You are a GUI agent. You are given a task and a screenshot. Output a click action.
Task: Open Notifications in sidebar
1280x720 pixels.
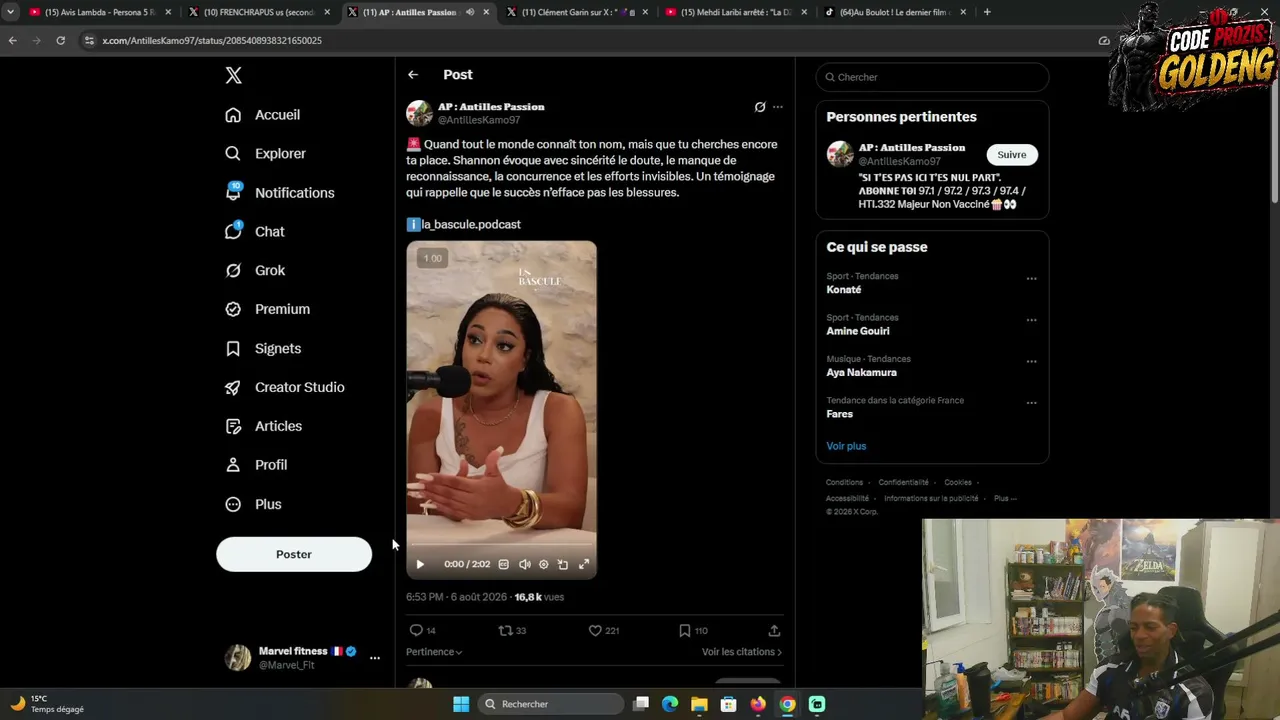pos(280,193)
